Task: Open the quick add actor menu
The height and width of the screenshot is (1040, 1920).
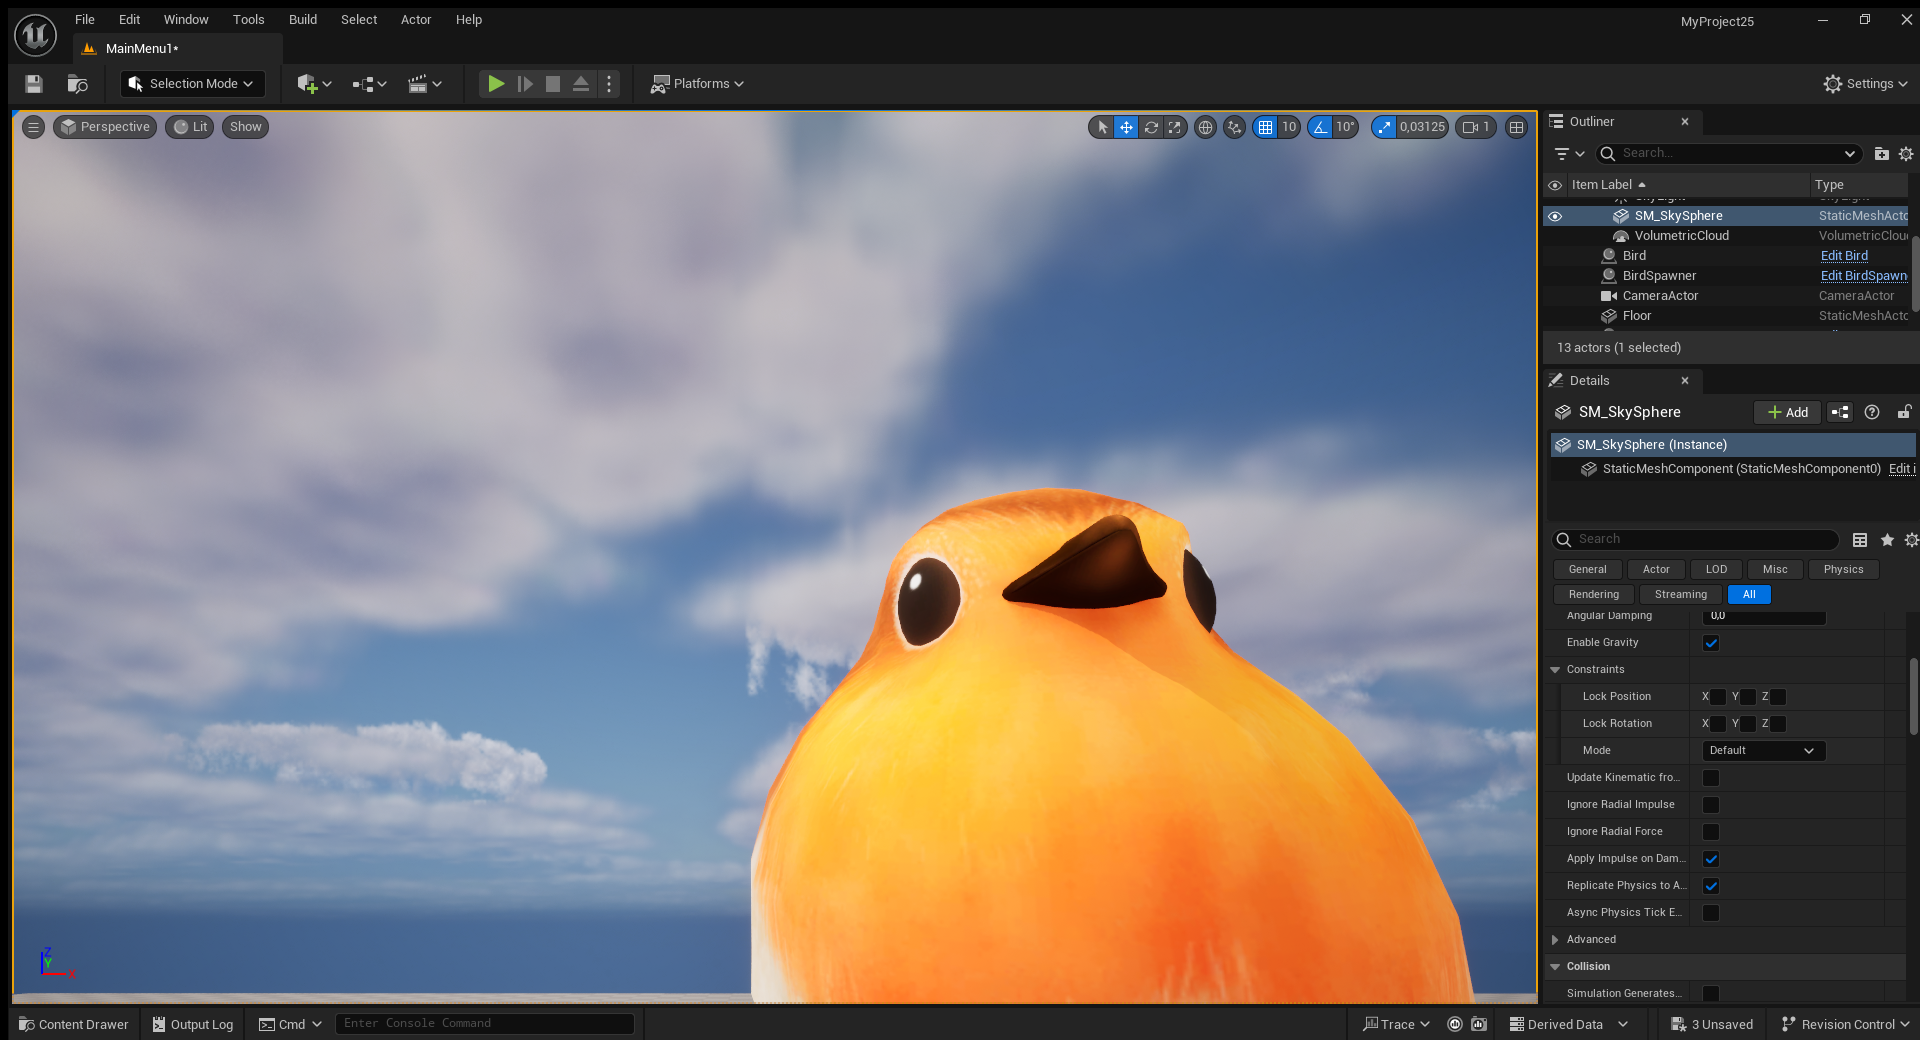Action: (x=313, y=84)
